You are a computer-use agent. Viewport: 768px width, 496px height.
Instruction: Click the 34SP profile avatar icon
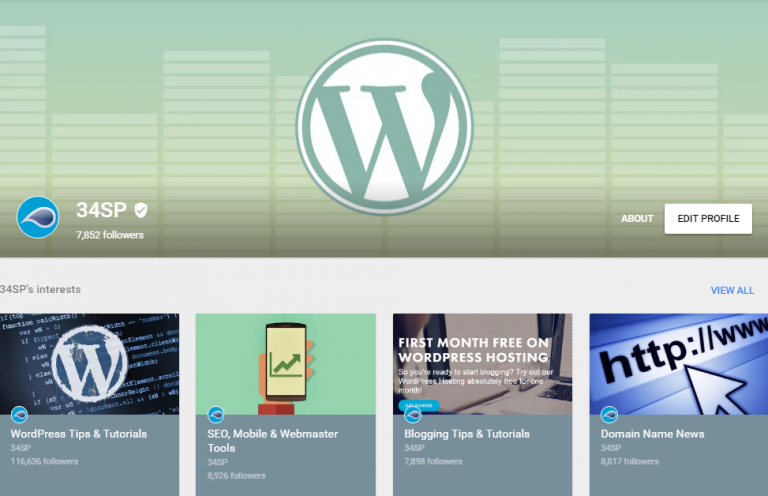point(38,217)
